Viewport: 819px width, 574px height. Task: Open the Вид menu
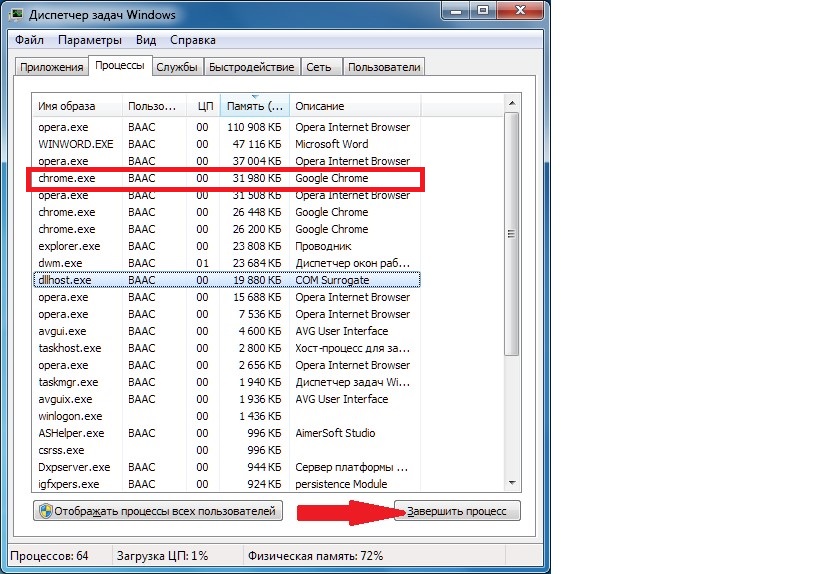[146, 40]
